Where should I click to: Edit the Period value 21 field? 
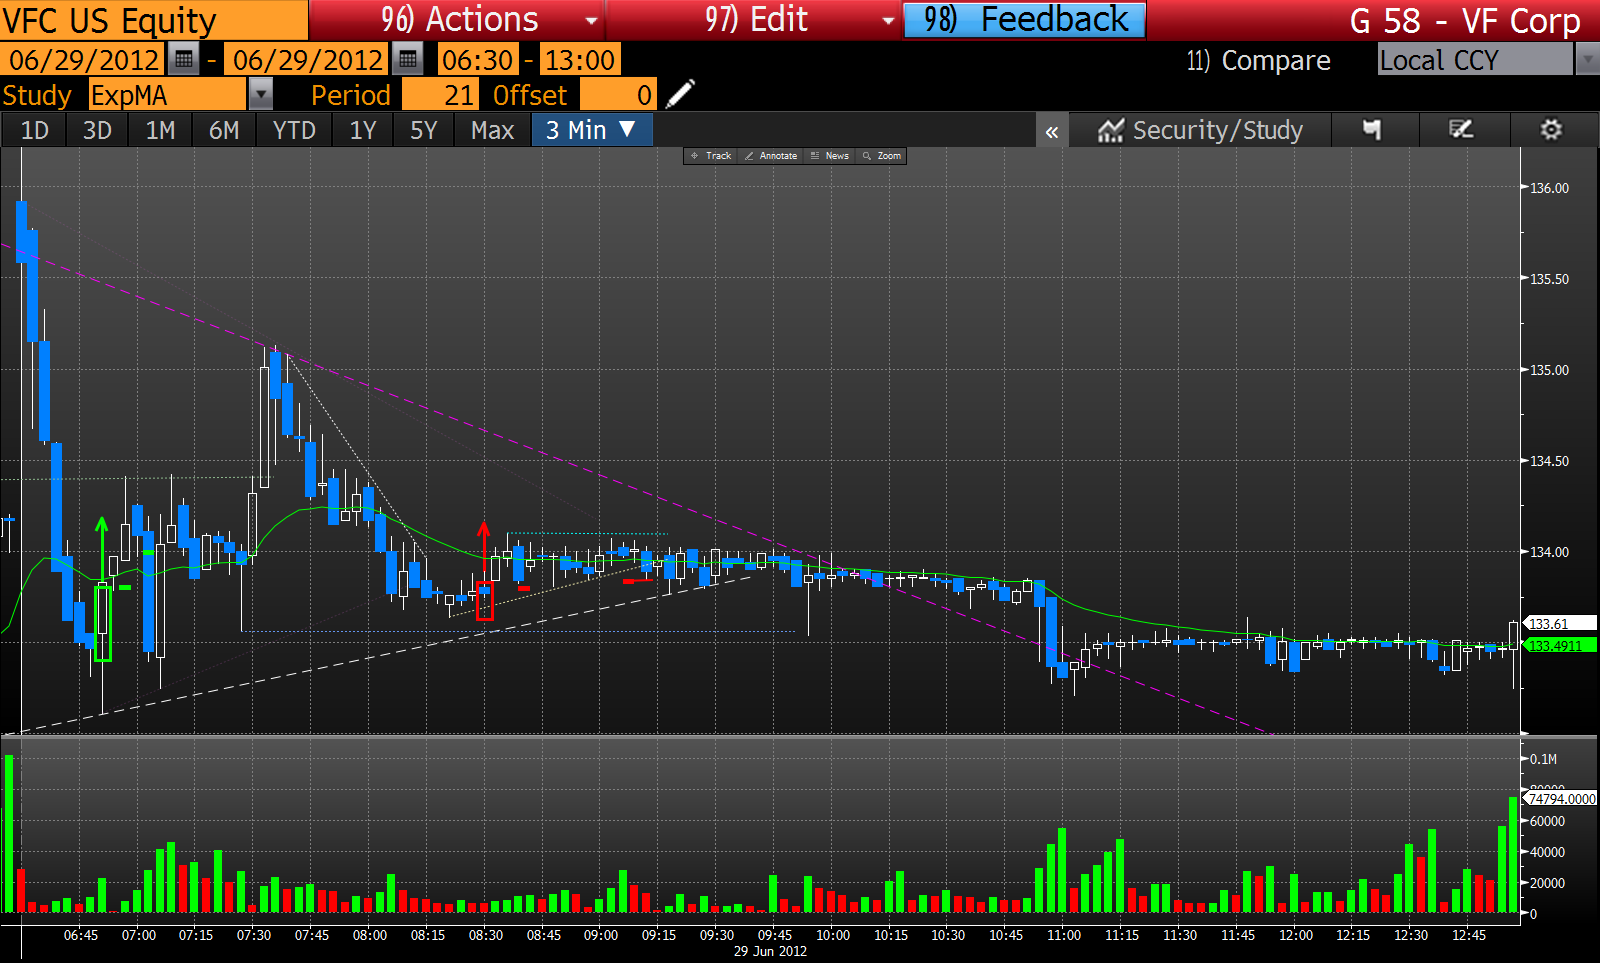click(439, 95)
